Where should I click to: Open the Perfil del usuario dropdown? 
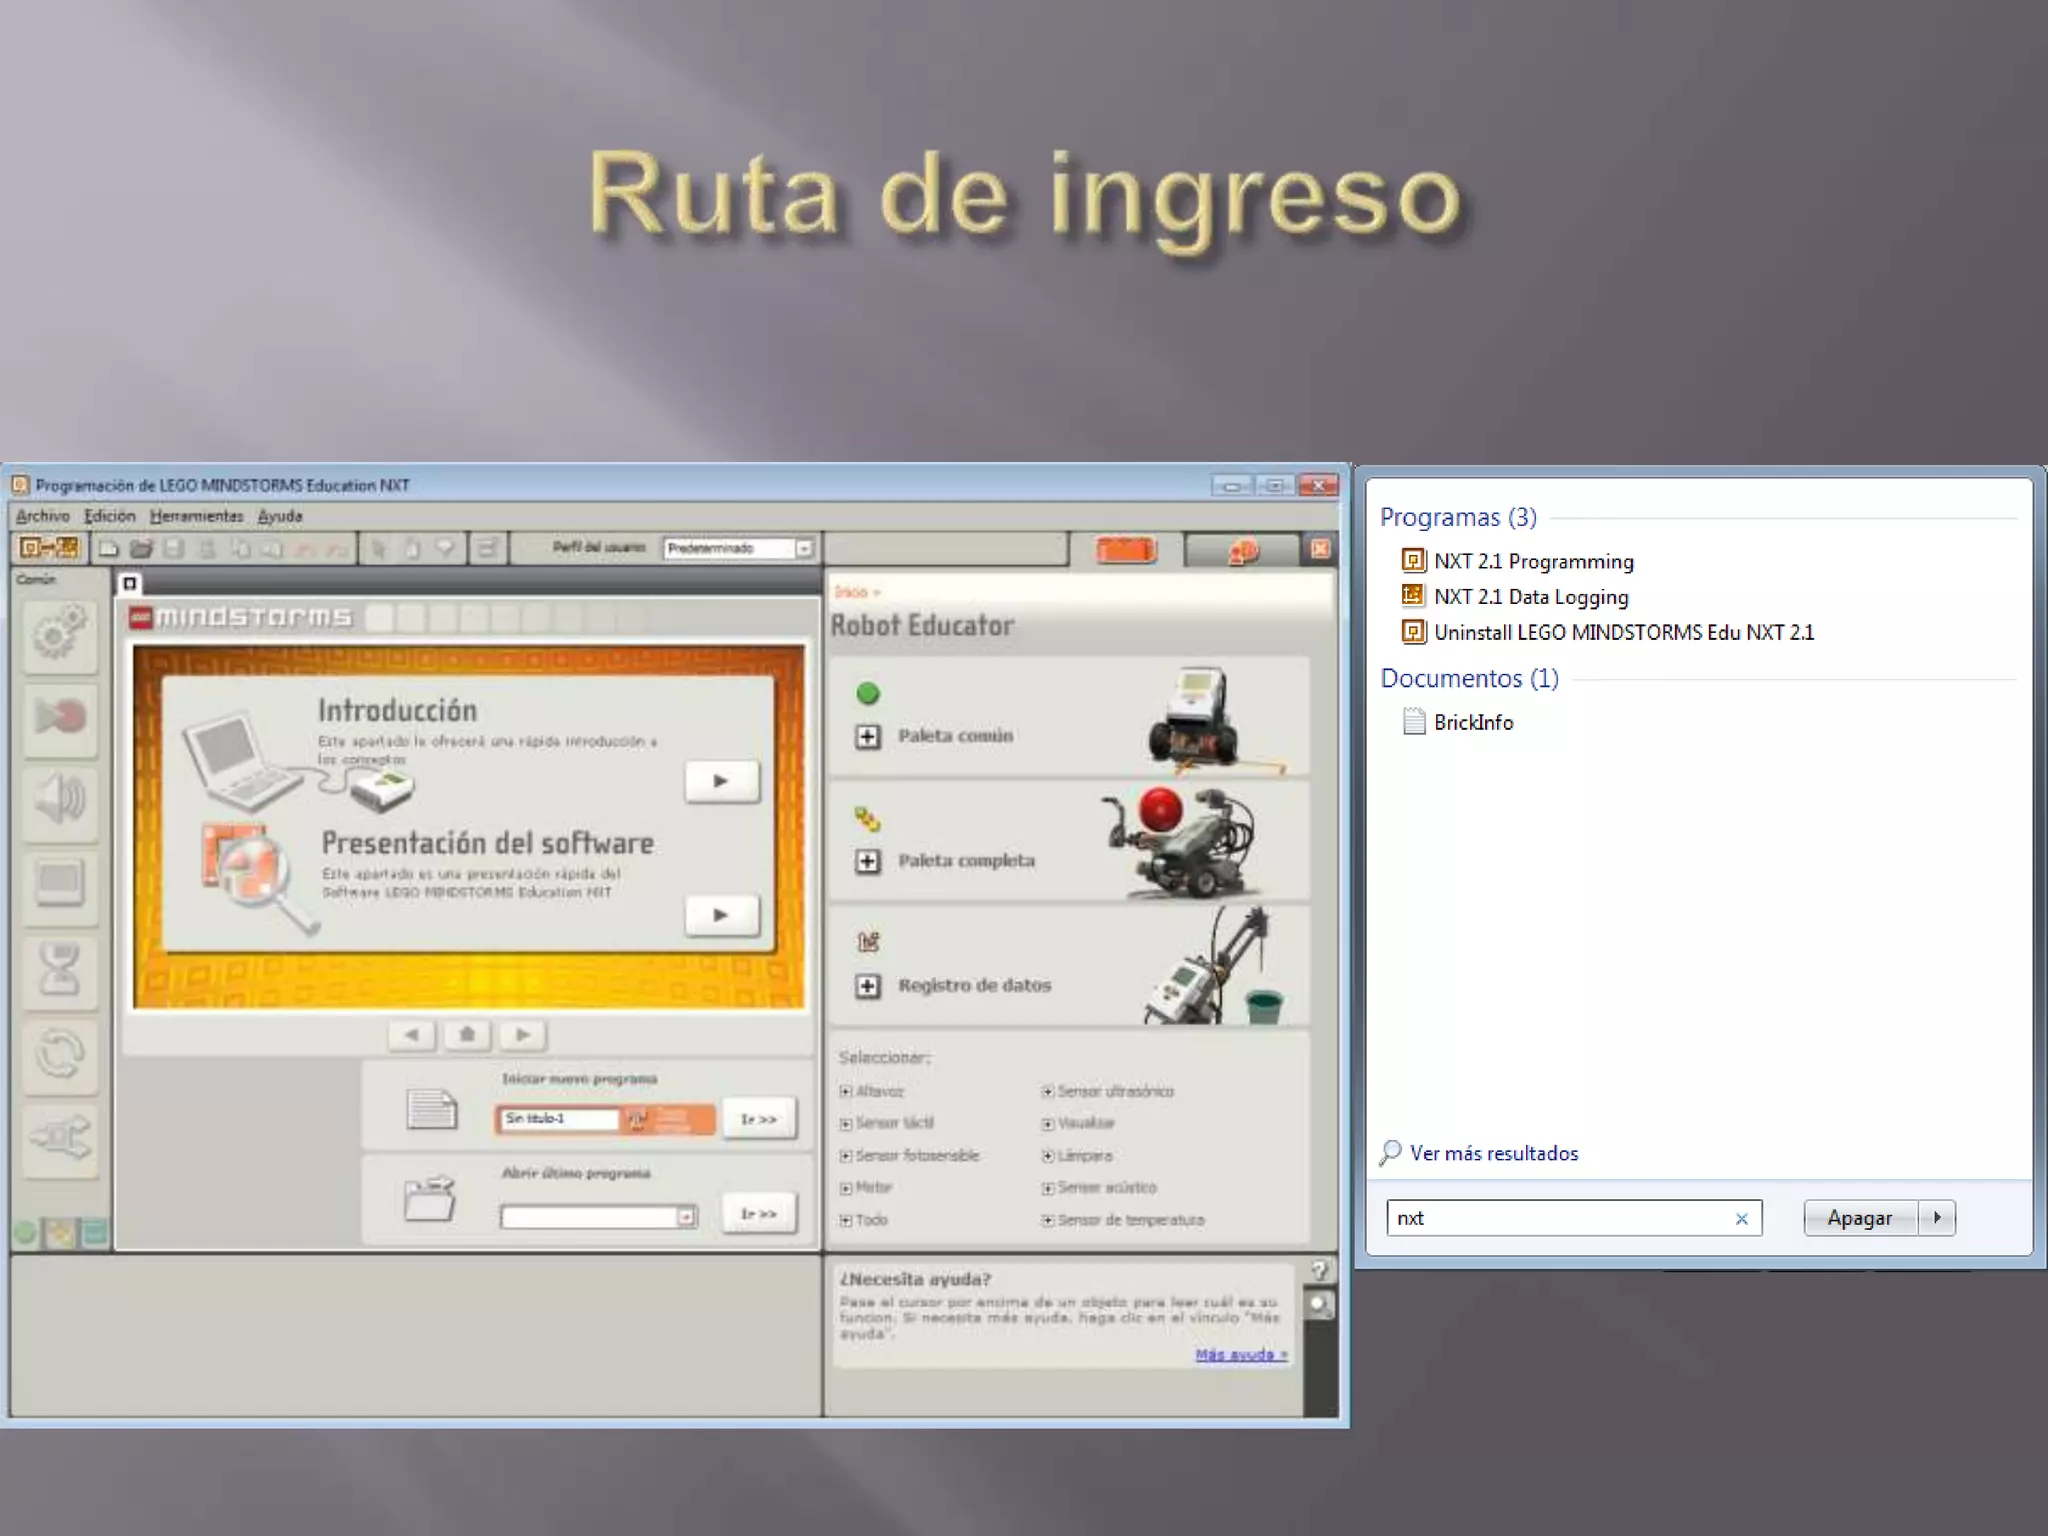(x=804, y=548)
